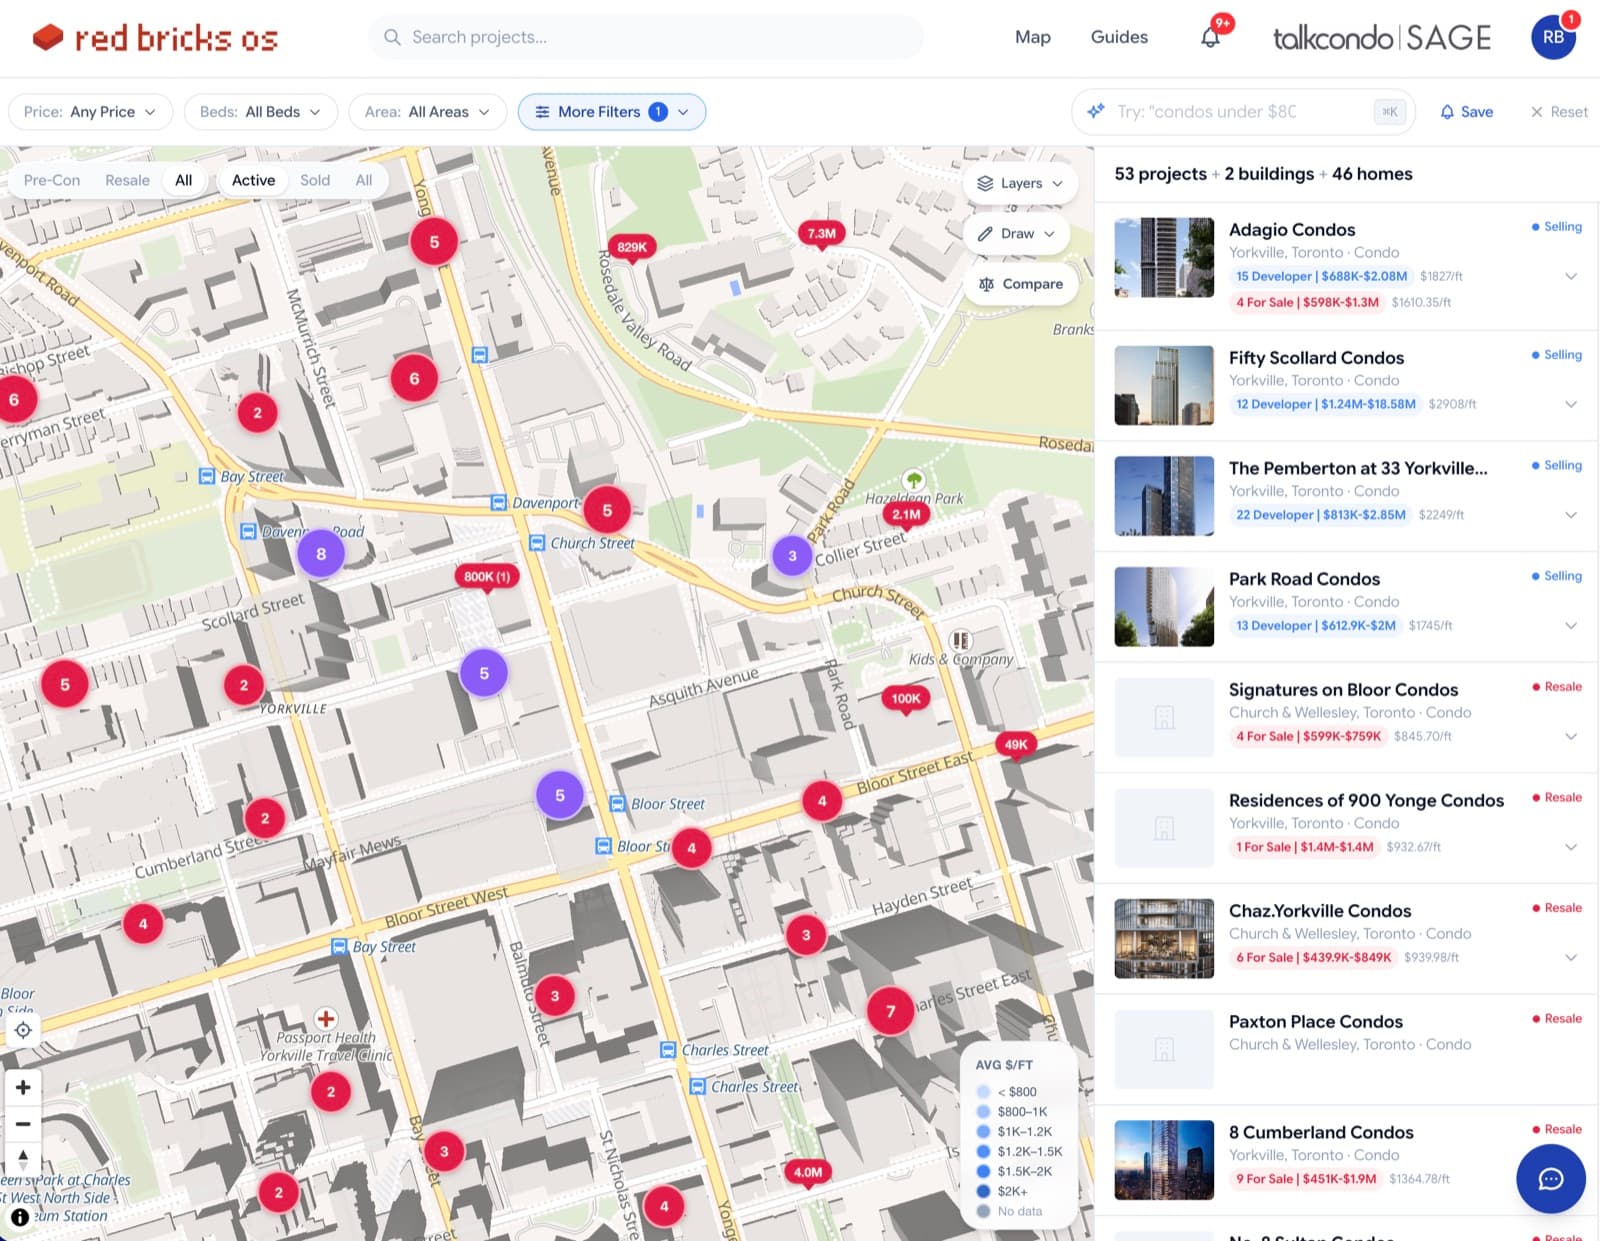This screenshot has width=1600, height=1241.
Task: Expand Signatures on Bloor Condos chevron
Action: (x=1571, y=736)
